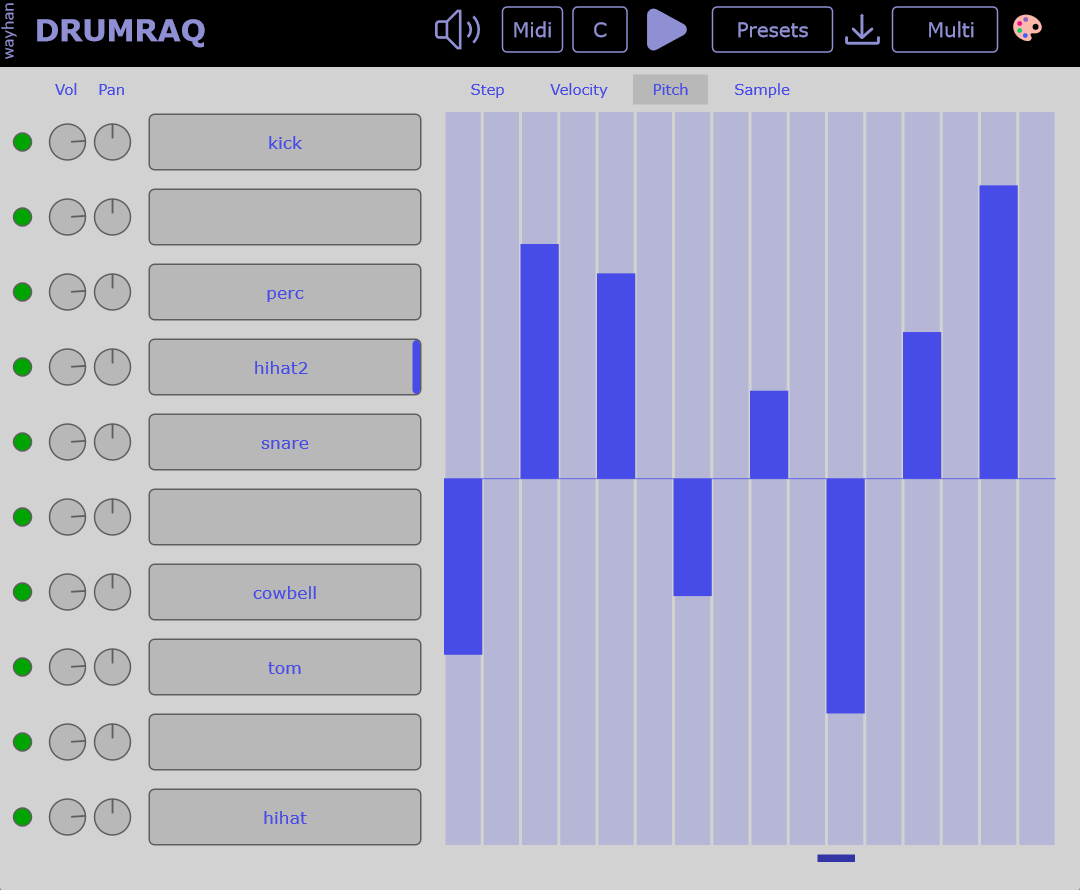This screenshot has height=890, width=1080.
Task: Switch to the Step tab
Action: [x=487, y=90]
